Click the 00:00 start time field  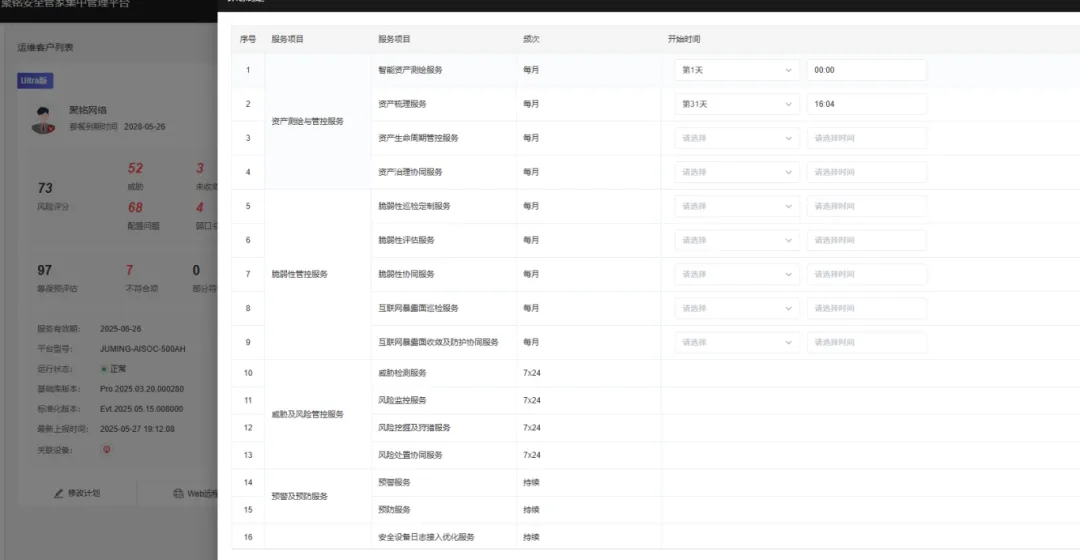pyautogui.click(x=866, y=70)
